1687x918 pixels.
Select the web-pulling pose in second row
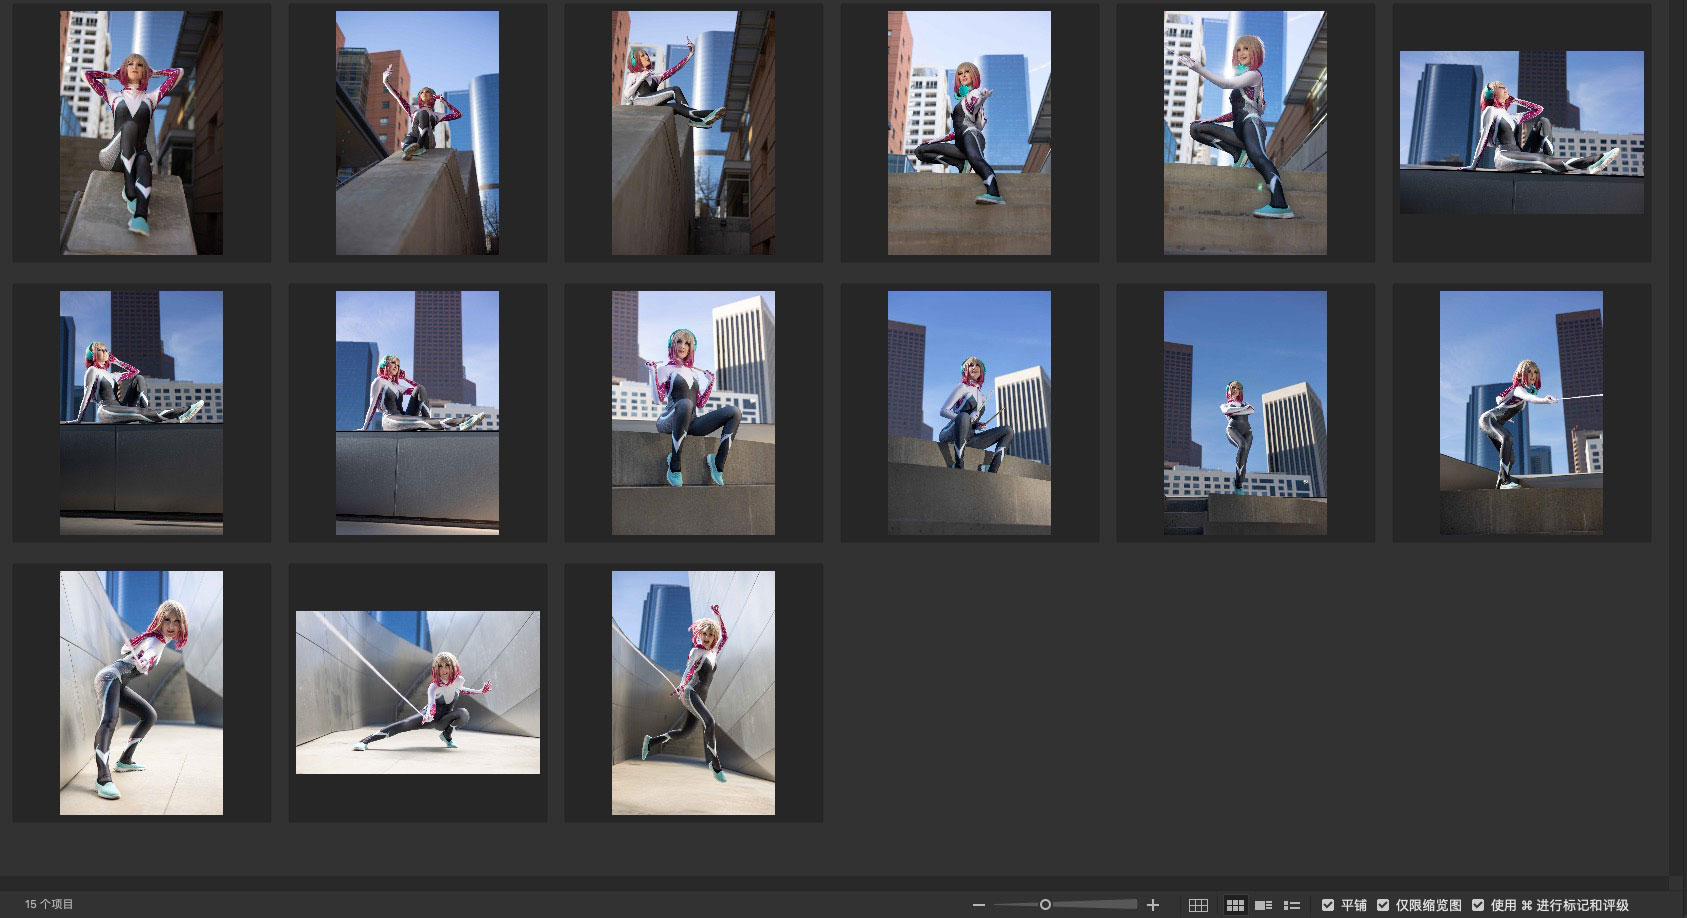click(x=1521, y=412)
